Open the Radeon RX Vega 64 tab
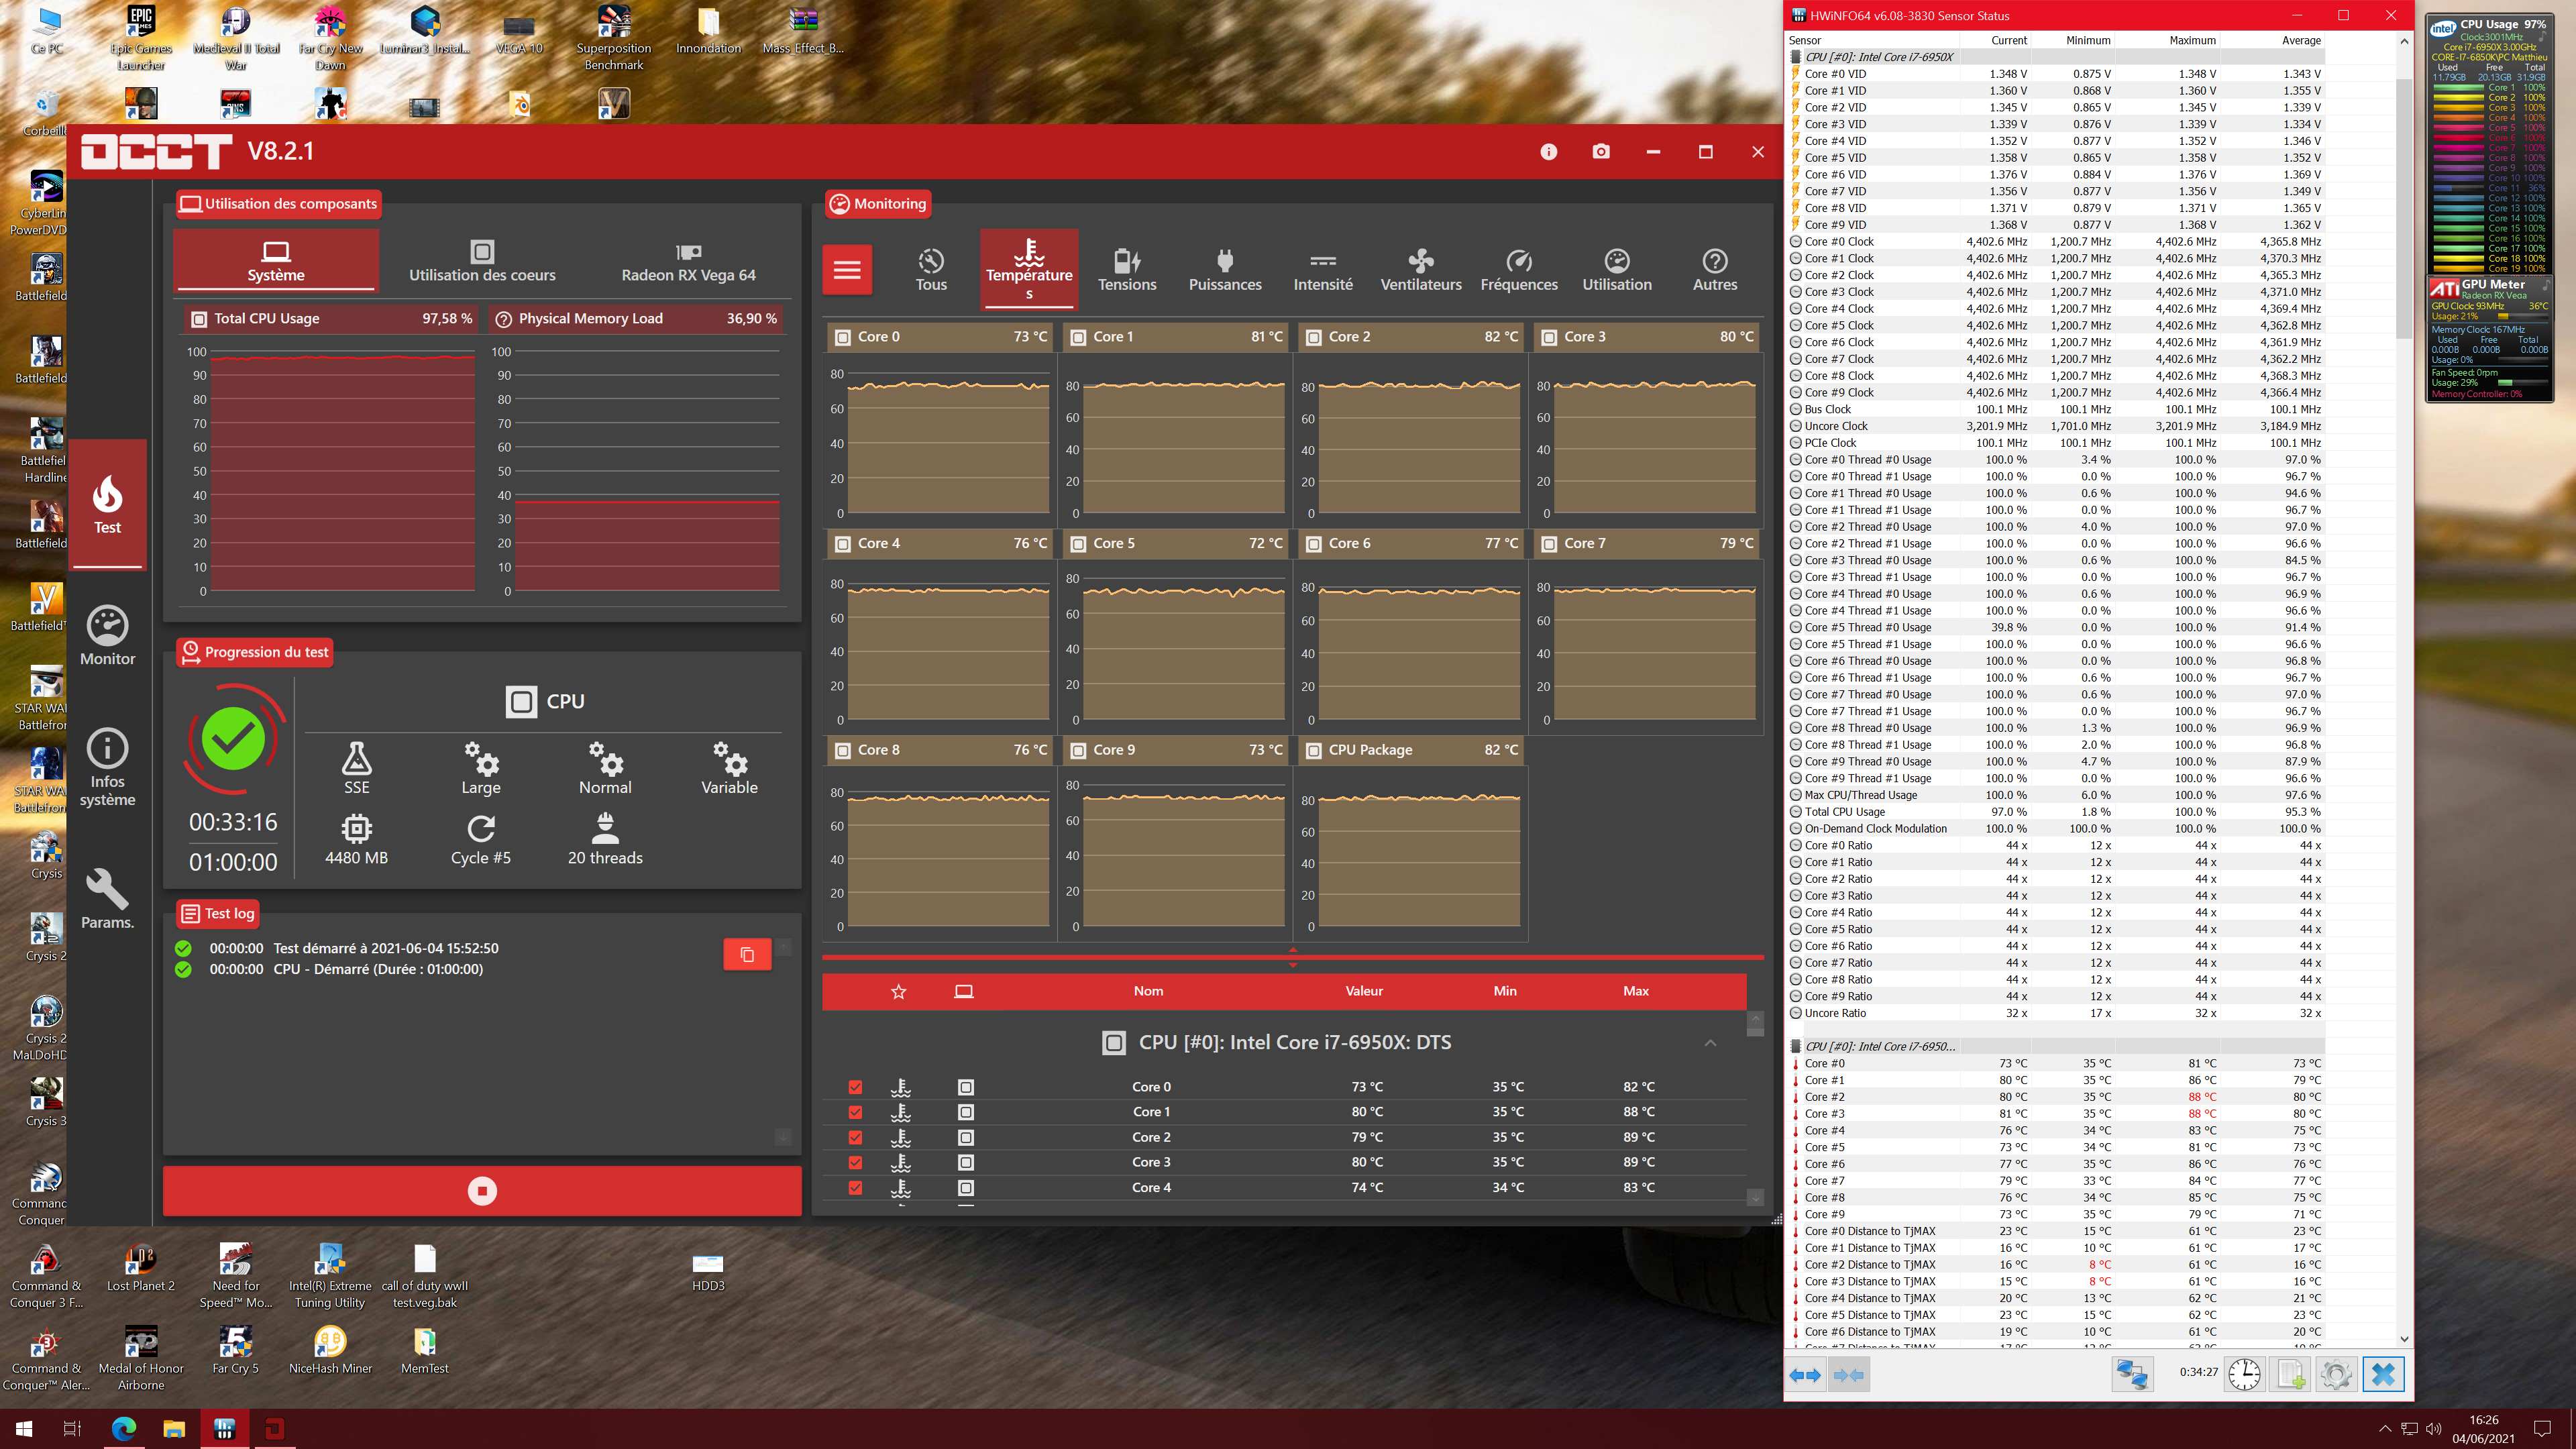2576x1449 pixels. click(688, 261)
